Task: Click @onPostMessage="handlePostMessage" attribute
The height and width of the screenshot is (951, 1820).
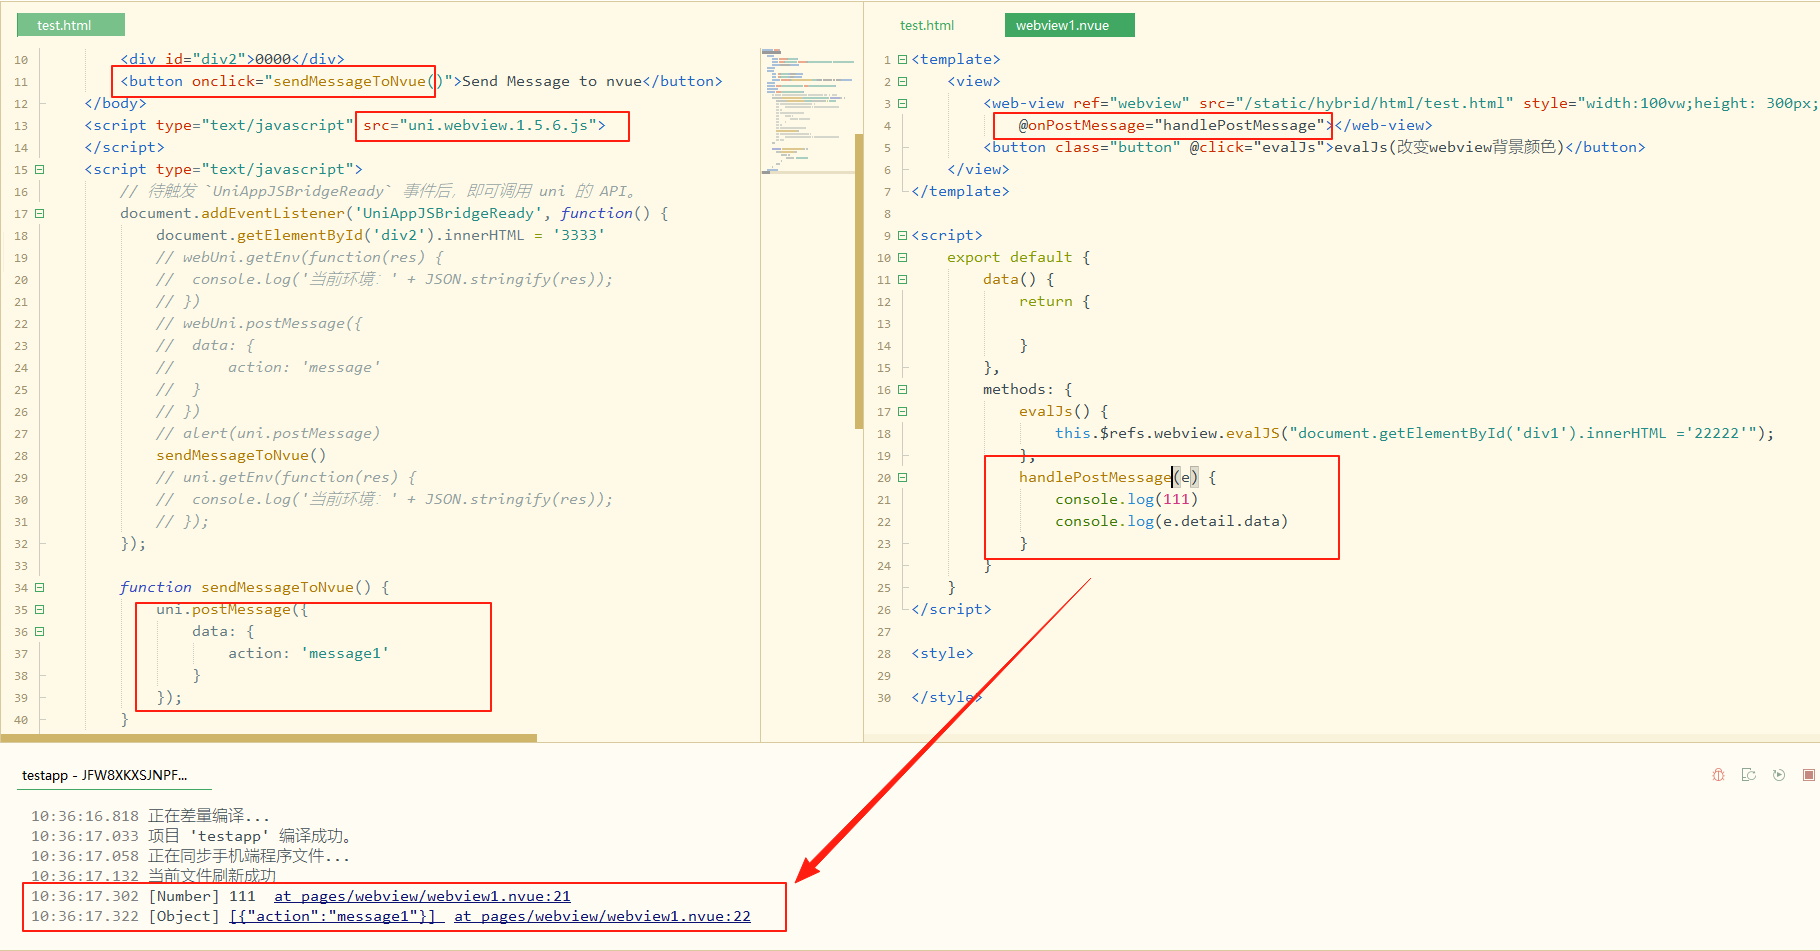Action: [1172, 125]
